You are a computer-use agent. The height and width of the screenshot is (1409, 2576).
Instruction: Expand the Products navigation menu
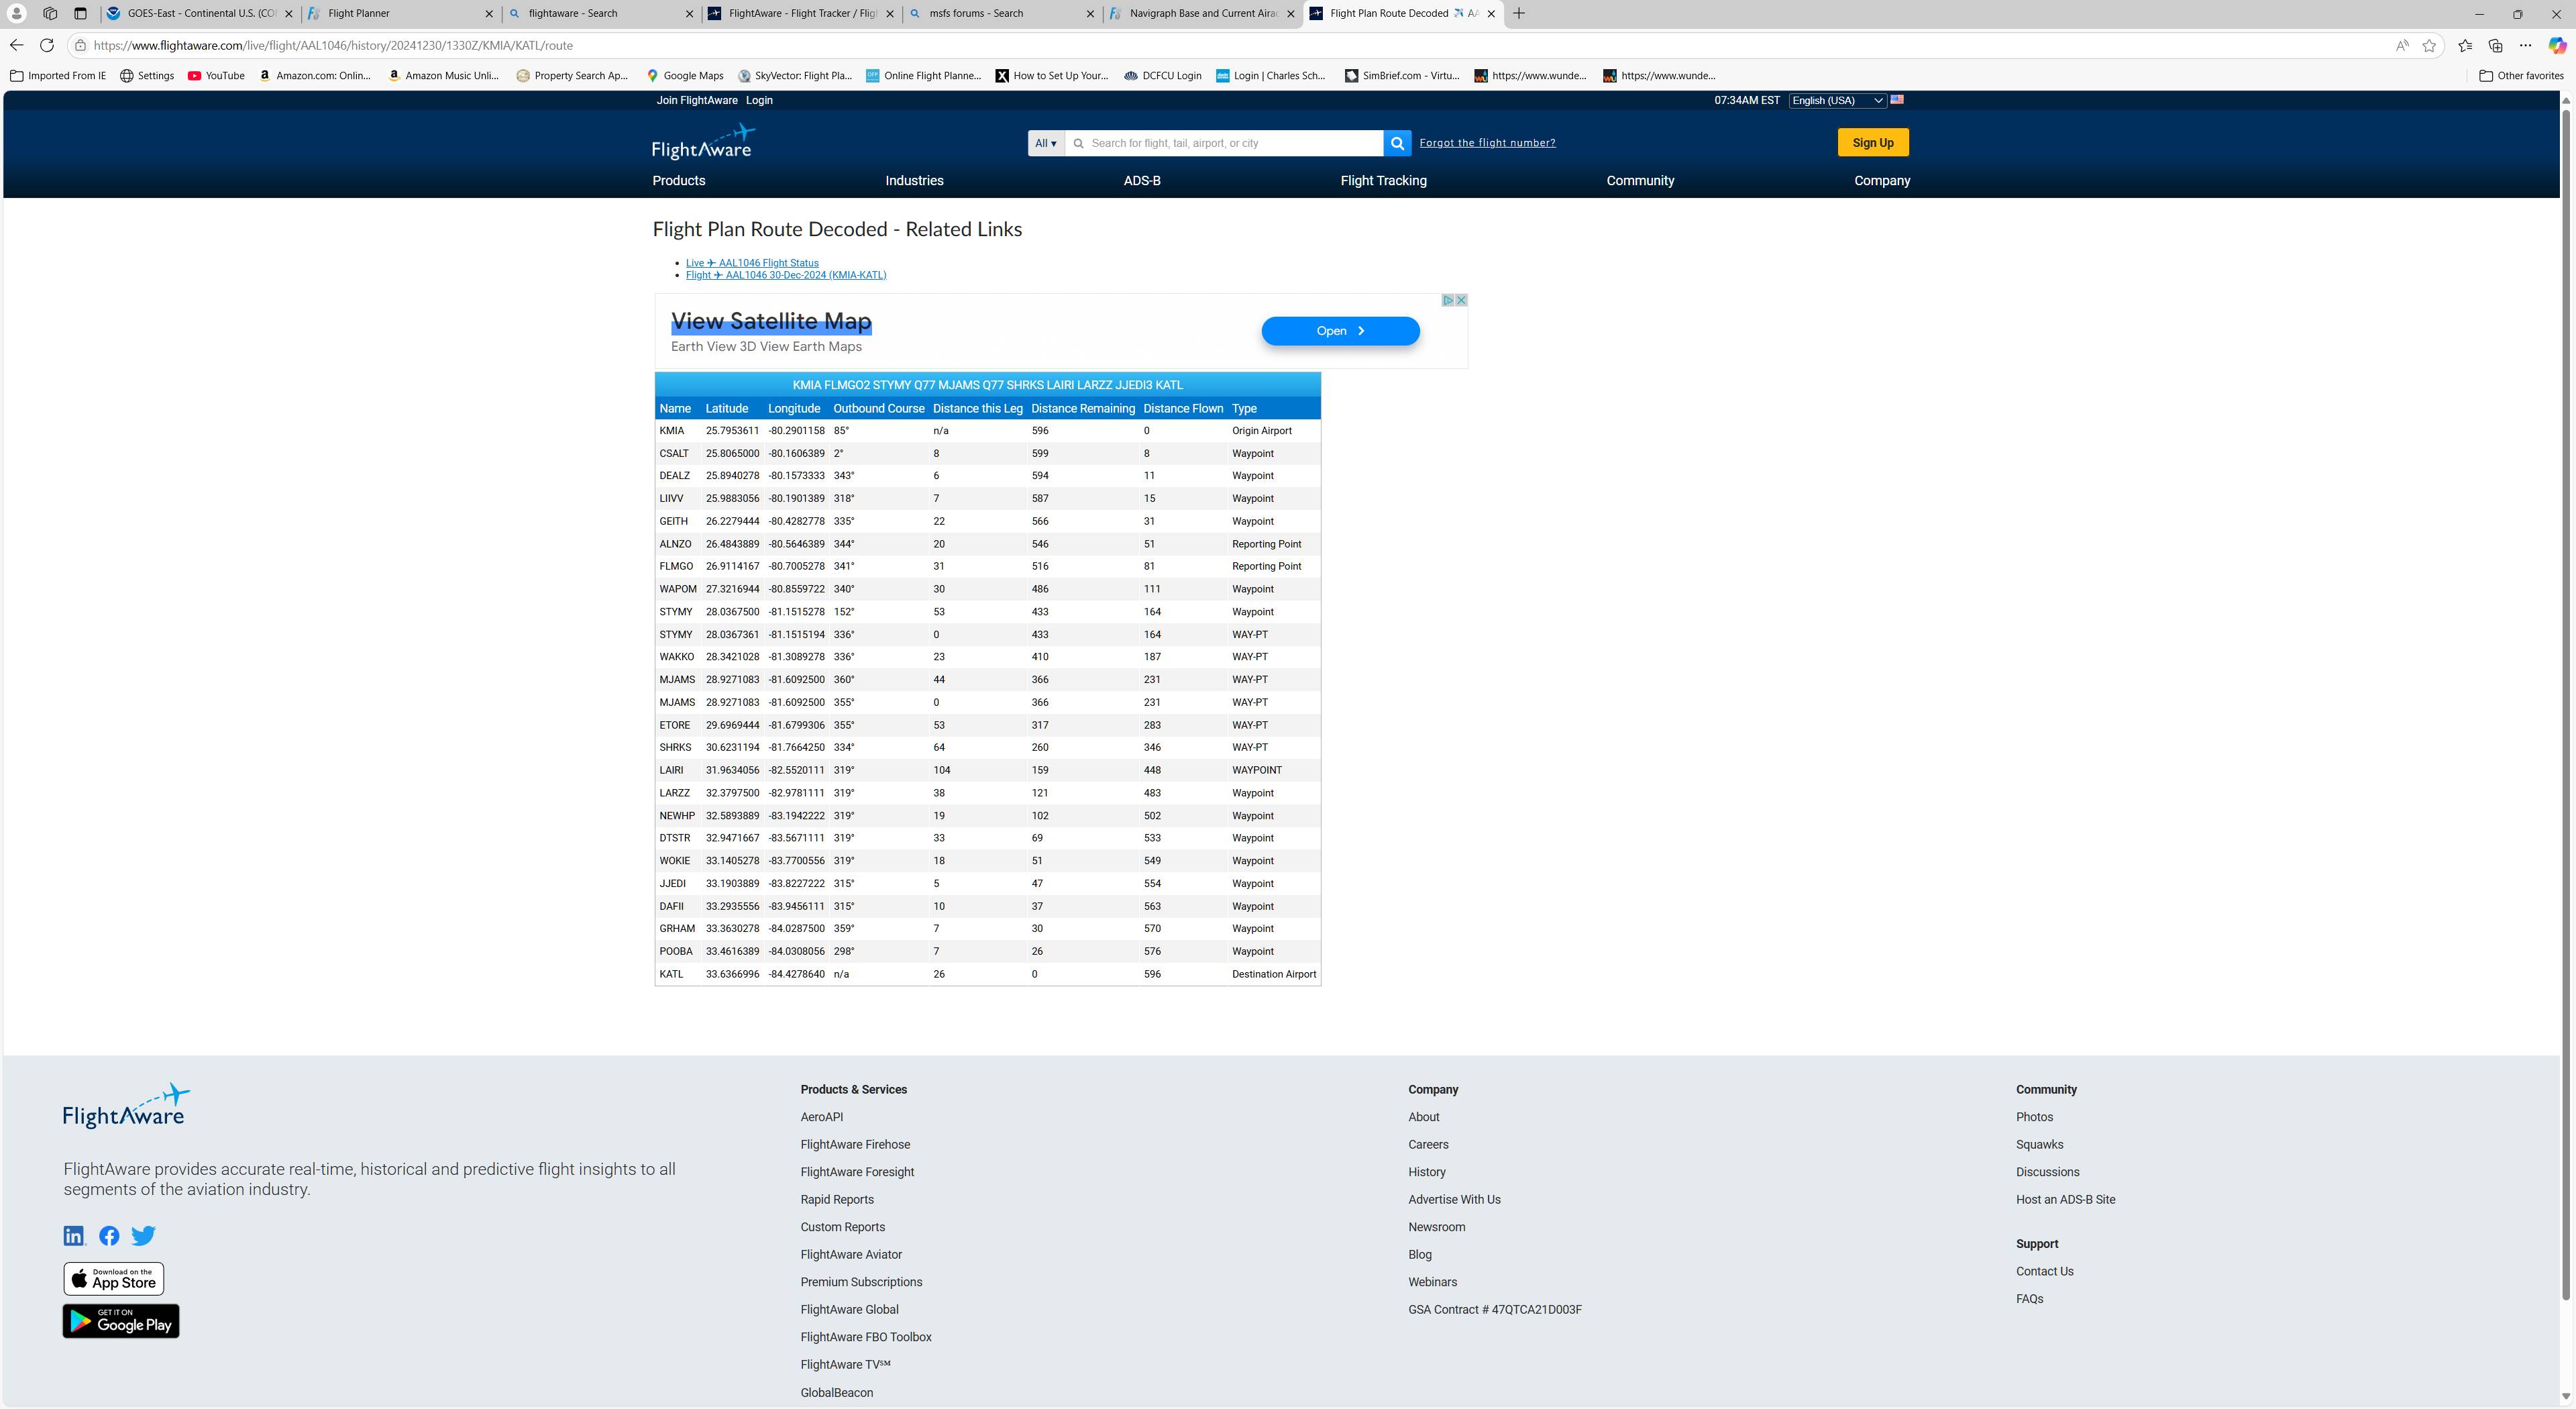coord(679,181)
